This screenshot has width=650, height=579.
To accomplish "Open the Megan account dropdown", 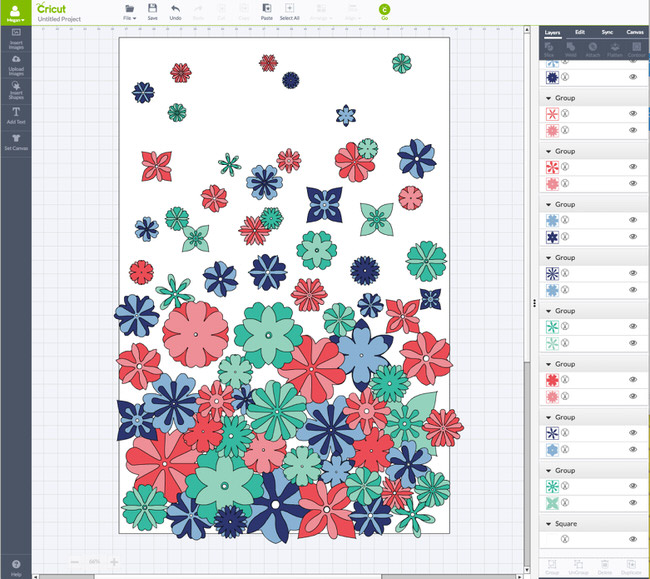I will click(15, 12).
